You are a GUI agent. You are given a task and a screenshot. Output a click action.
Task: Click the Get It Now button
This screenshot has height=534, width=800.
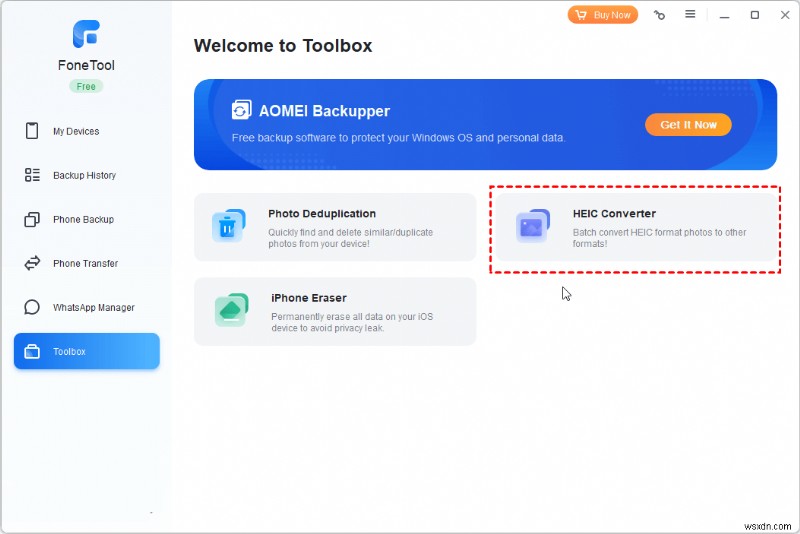click(688, 124)
